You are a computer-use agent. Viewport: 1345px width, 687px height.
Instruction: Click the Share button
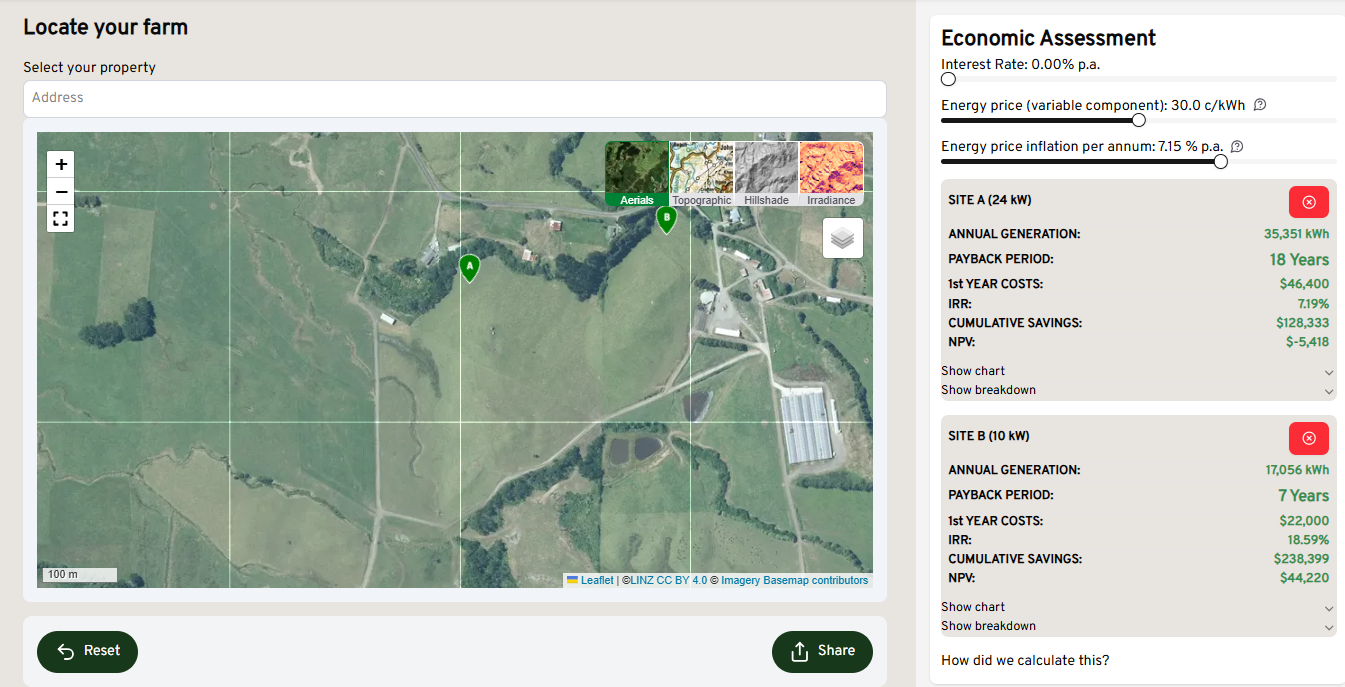pyautogui.click(x=822, y=651)
